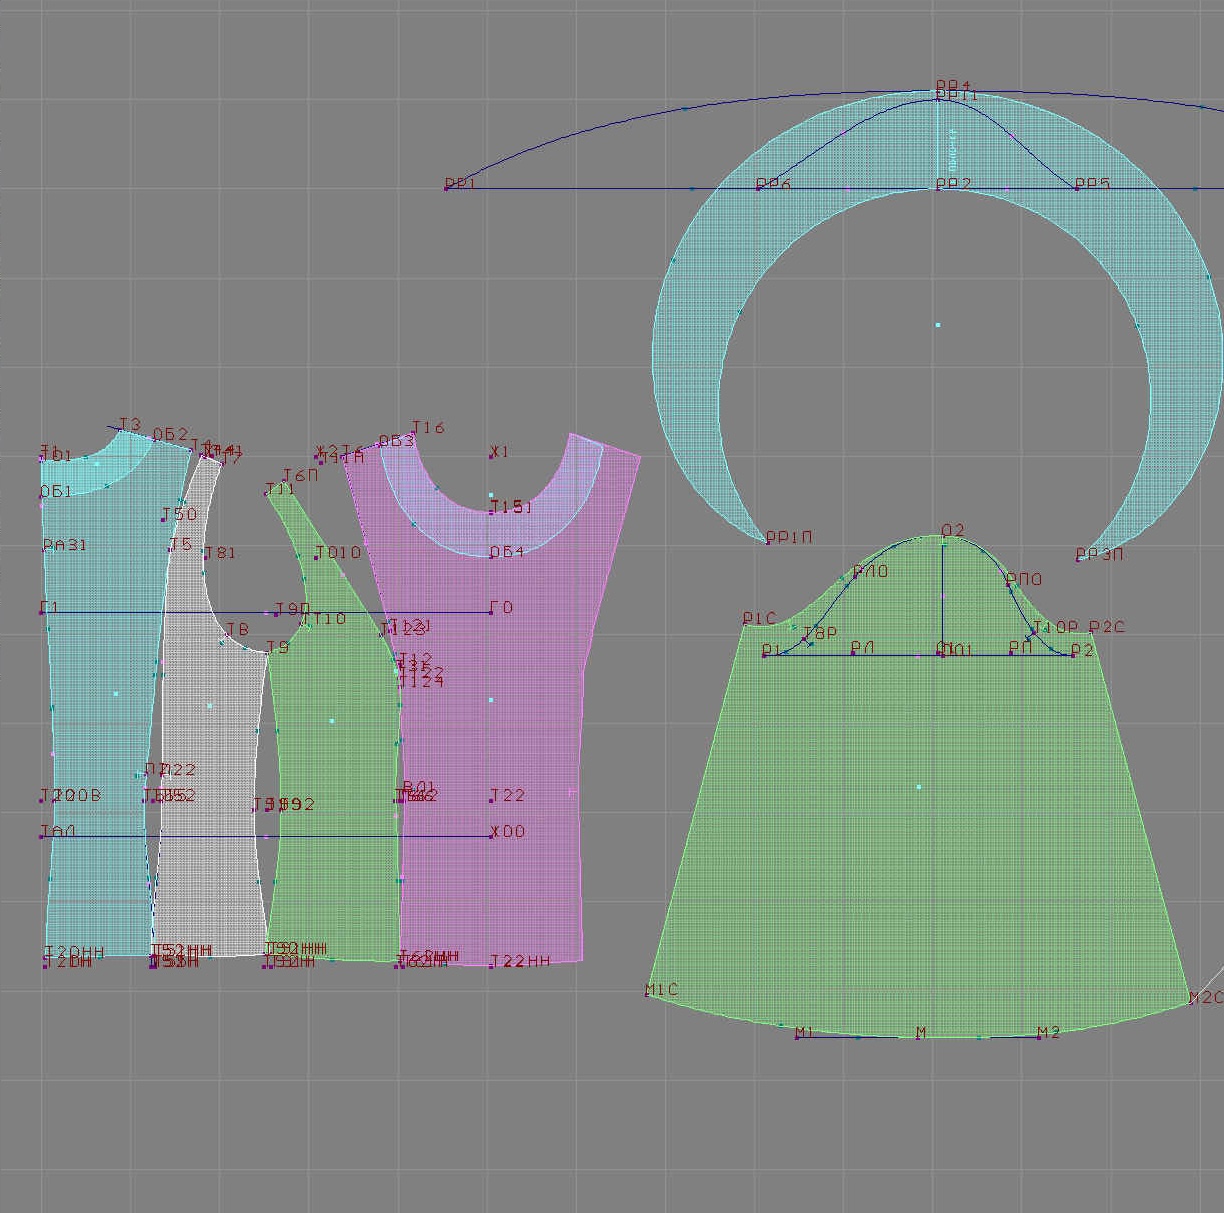Click point О2 at the sleeve cap top
Viewport: 1224px width, 1213px height.
point(943,537)
